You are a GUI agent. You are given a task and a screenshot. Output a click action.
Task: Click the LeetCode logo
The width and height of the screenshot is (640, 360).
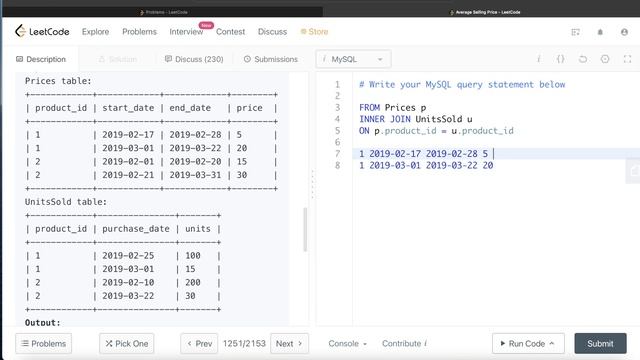point(42,31)
